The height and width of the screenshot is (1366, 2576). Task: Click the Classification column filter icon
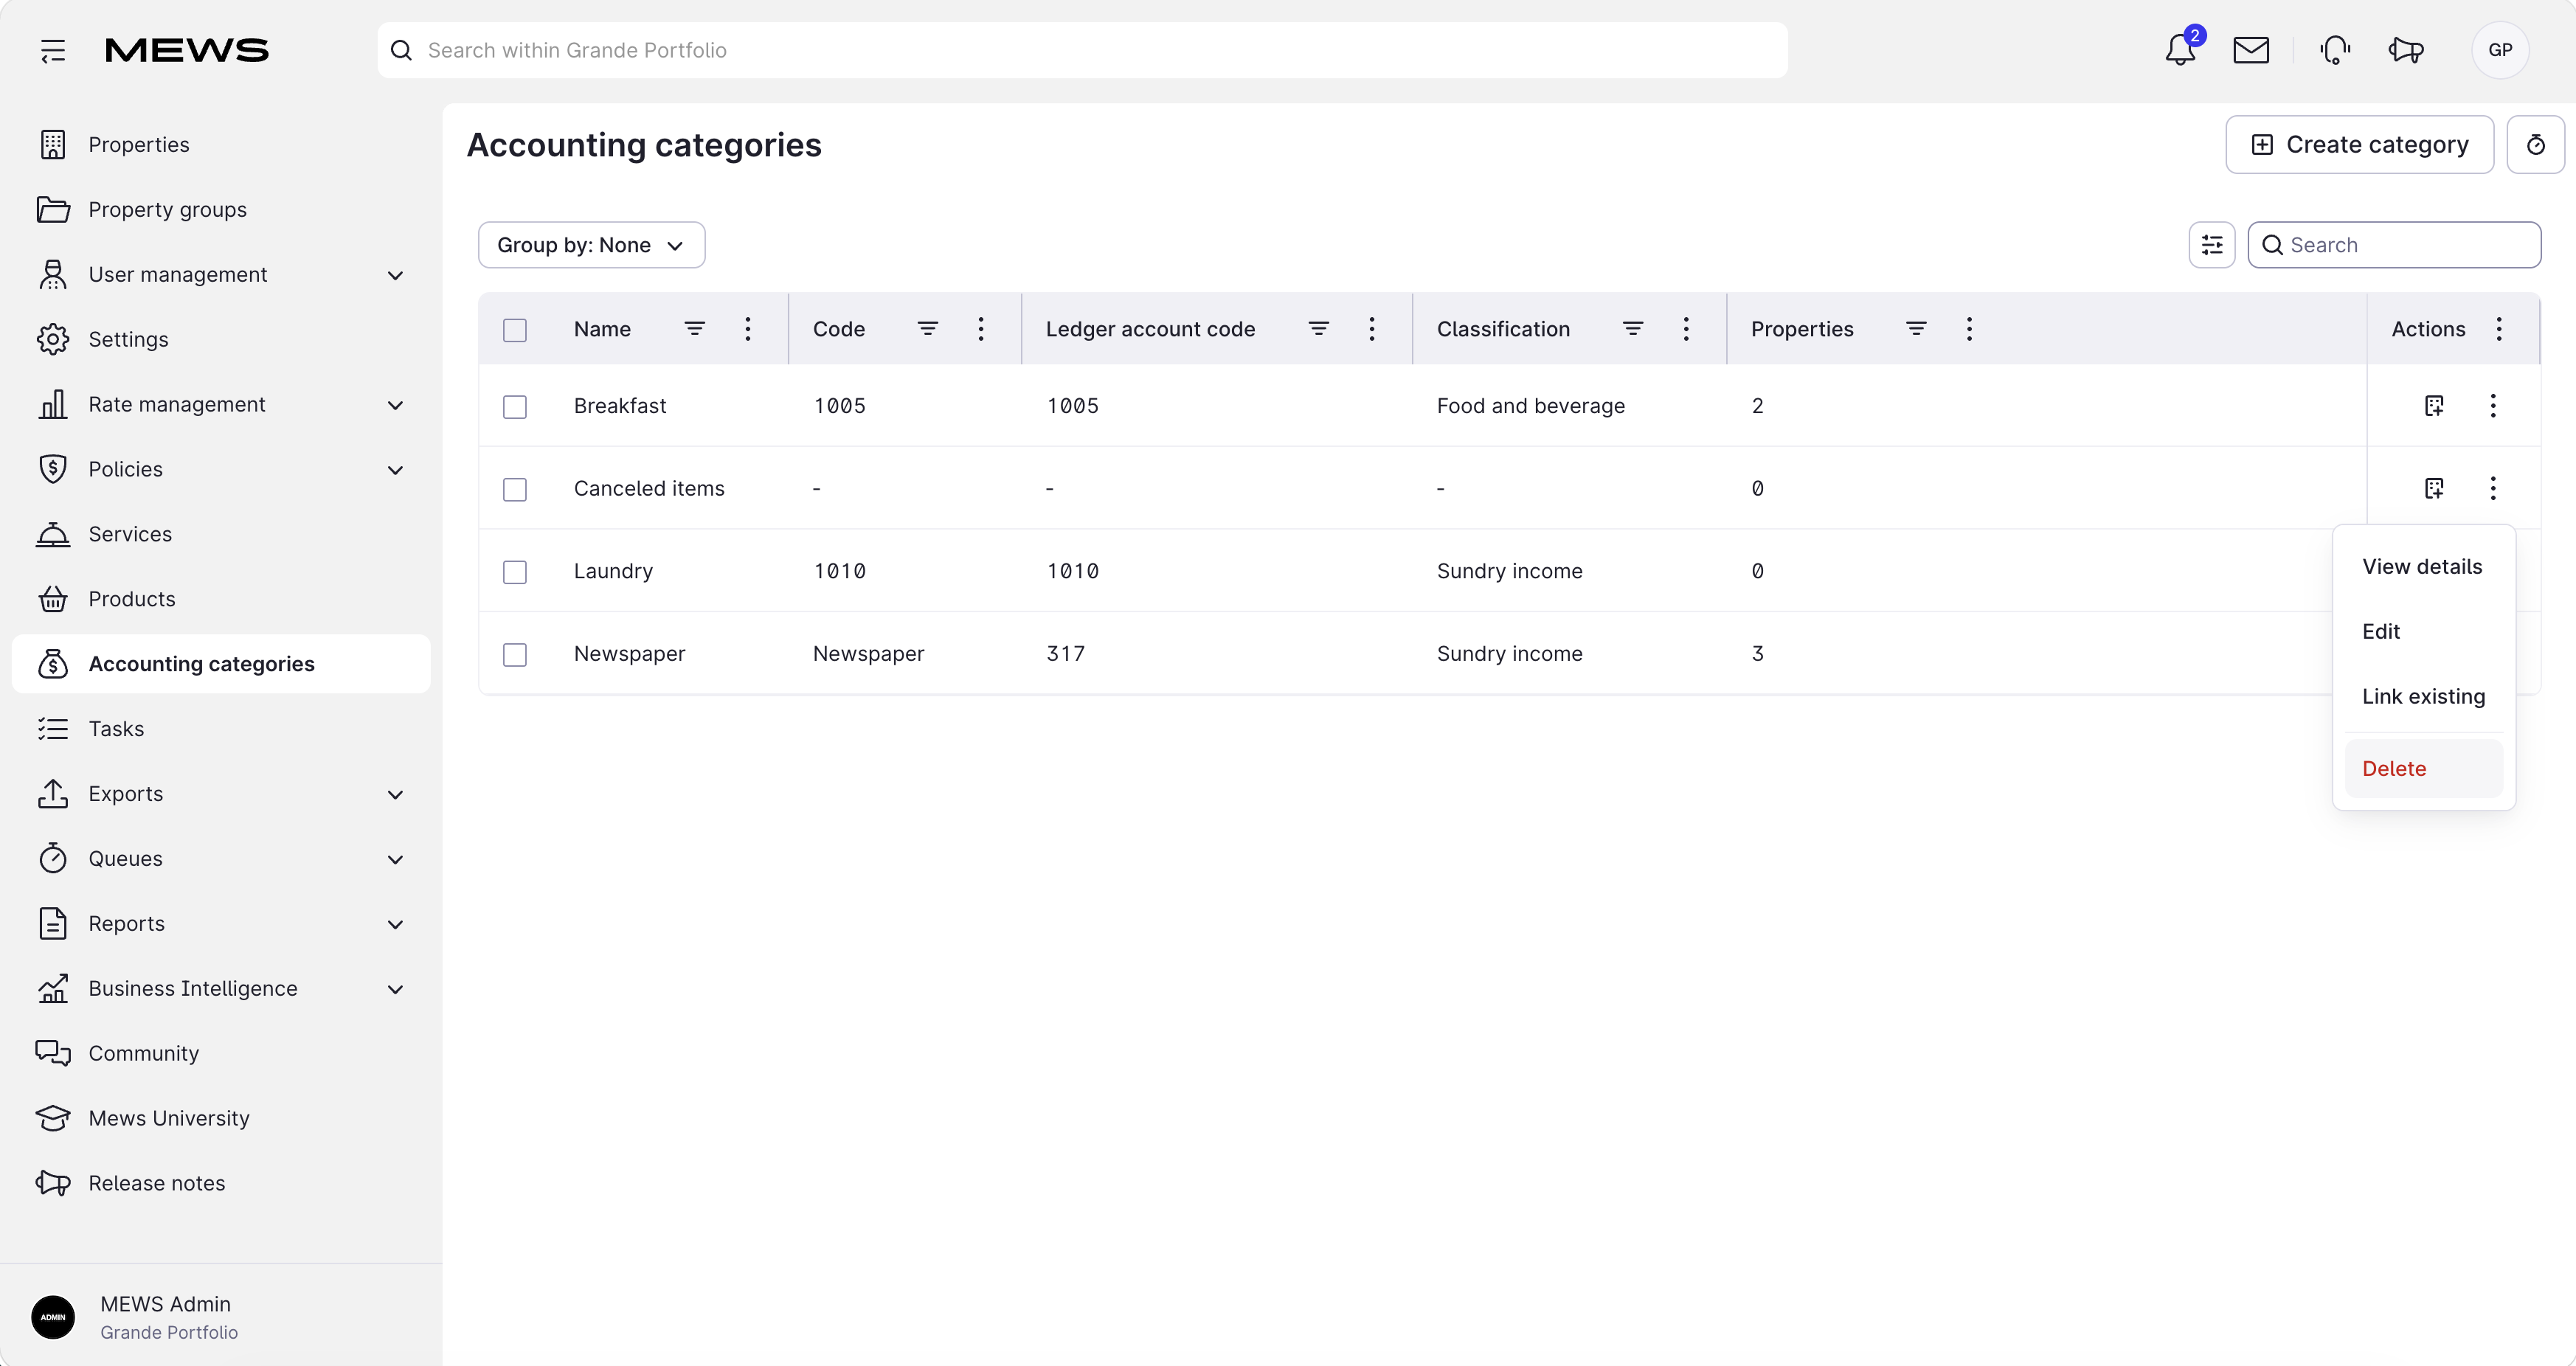point(1633,329)
